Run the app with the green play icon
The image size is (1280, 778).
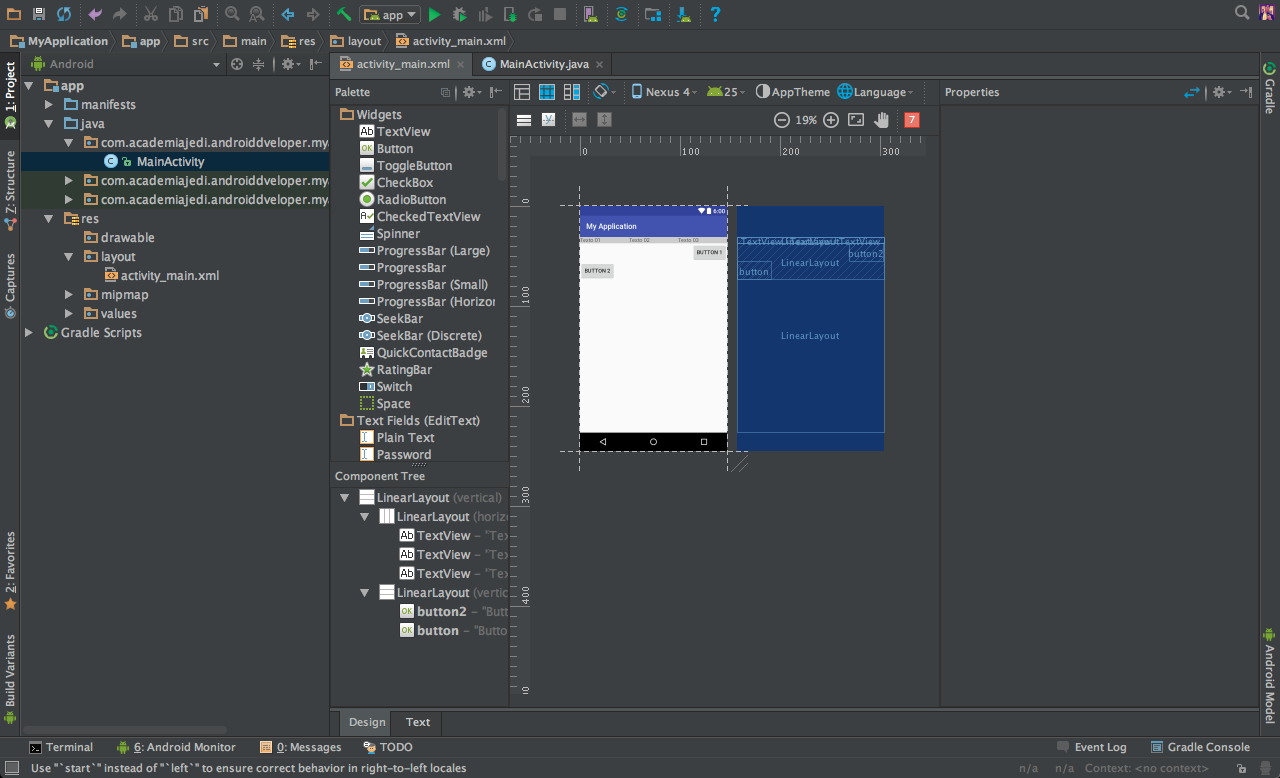tap(434, 14)
